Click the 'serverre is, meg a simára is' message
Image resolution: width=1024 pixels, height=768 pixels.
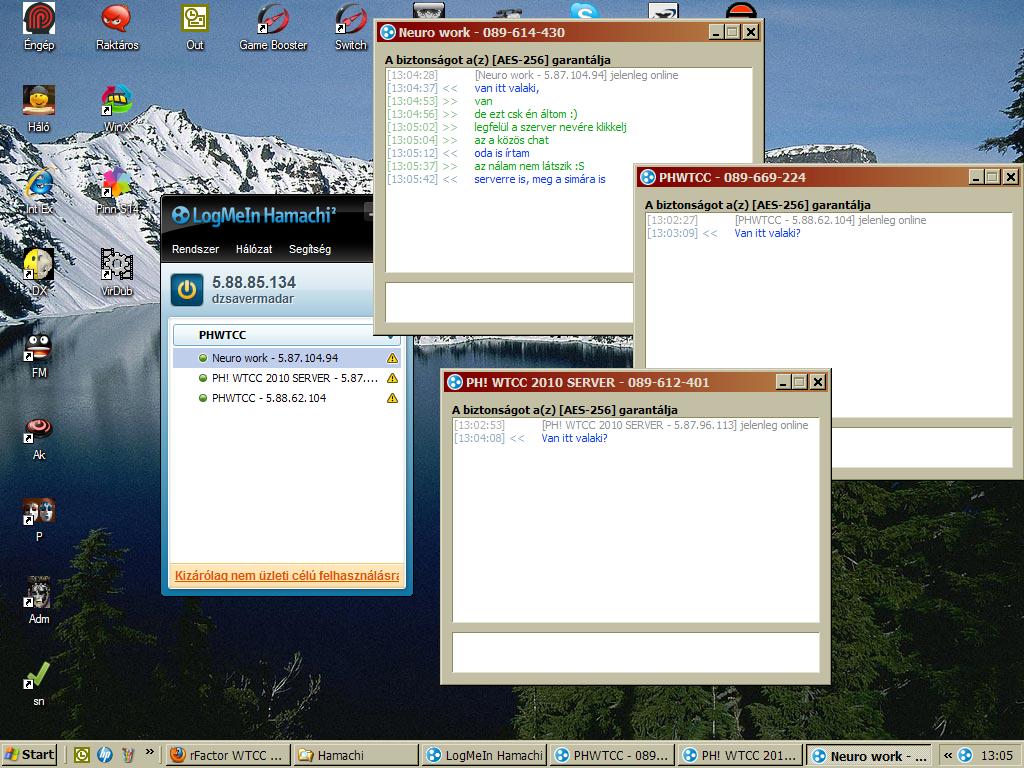[x=539, y=179]
